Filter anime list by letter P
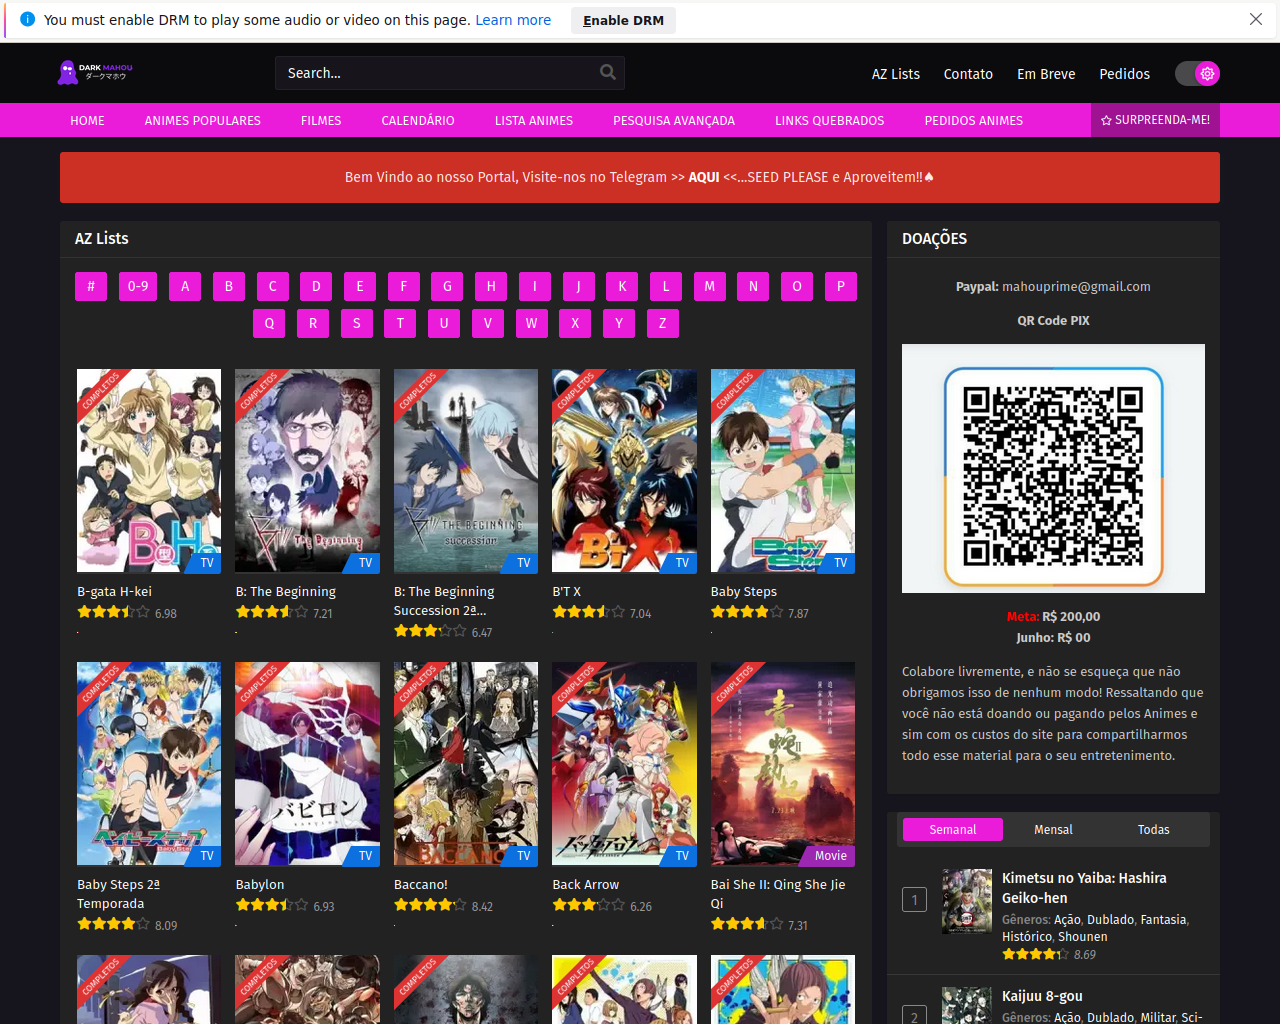Image resolution: width=1280 pixels, height=1024 pixels. point(841,286)
